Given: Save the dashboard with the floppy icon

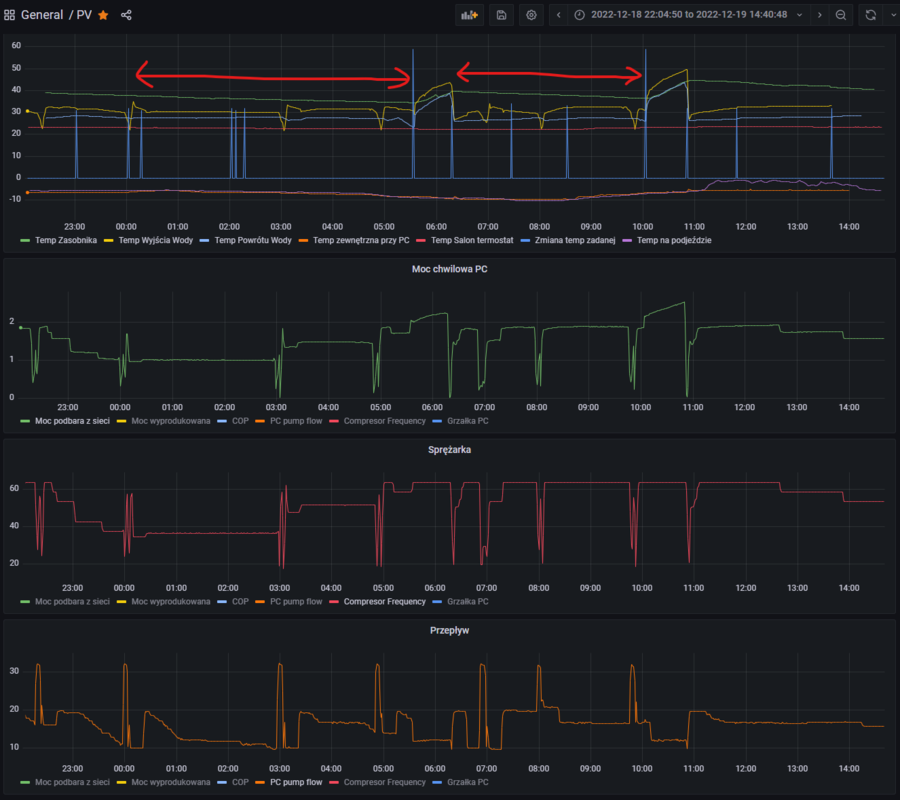Looking at the screenshot, I should 501,15.
